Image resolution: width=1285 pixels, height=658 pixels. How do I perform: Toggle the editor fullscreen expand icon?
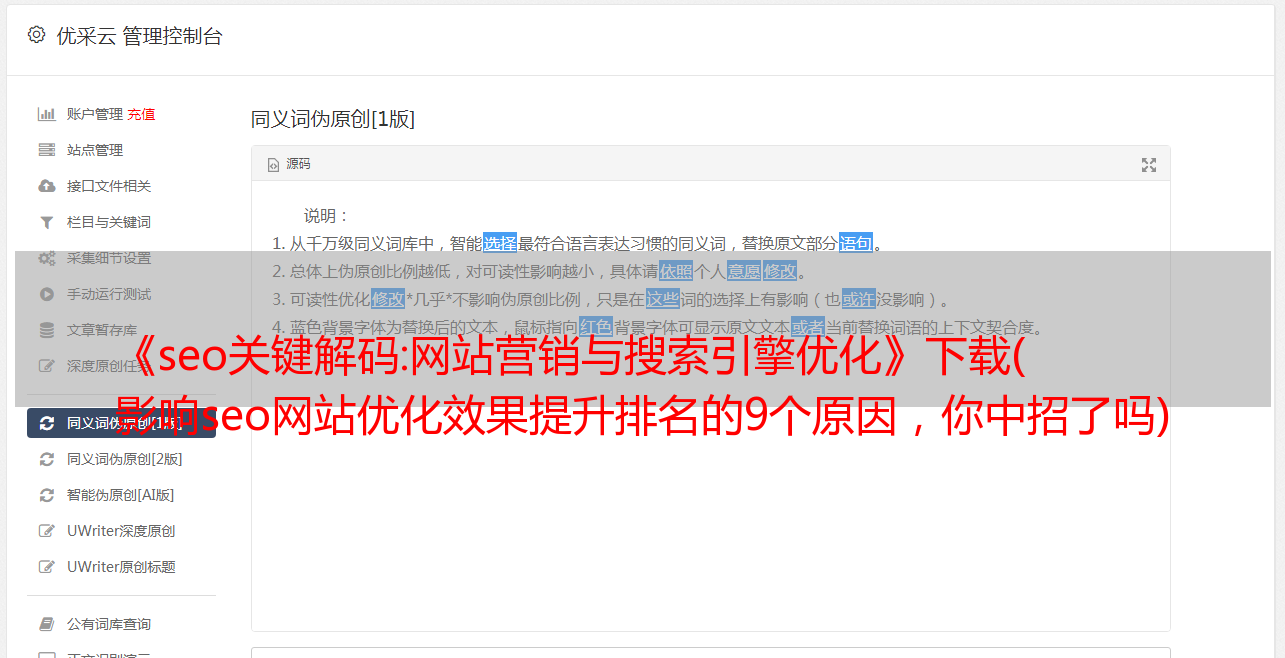coord(1149,165)
